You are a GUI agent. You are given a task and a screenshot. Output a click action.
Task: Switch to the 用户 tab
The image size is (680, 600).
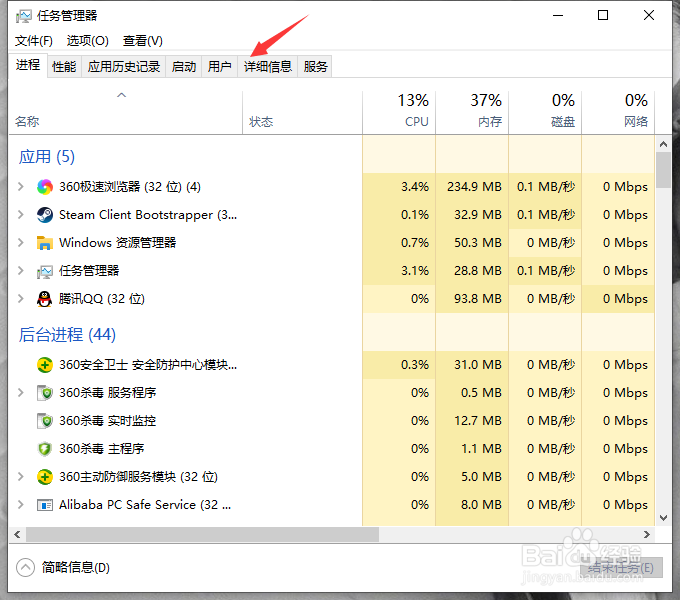point(219,67)
